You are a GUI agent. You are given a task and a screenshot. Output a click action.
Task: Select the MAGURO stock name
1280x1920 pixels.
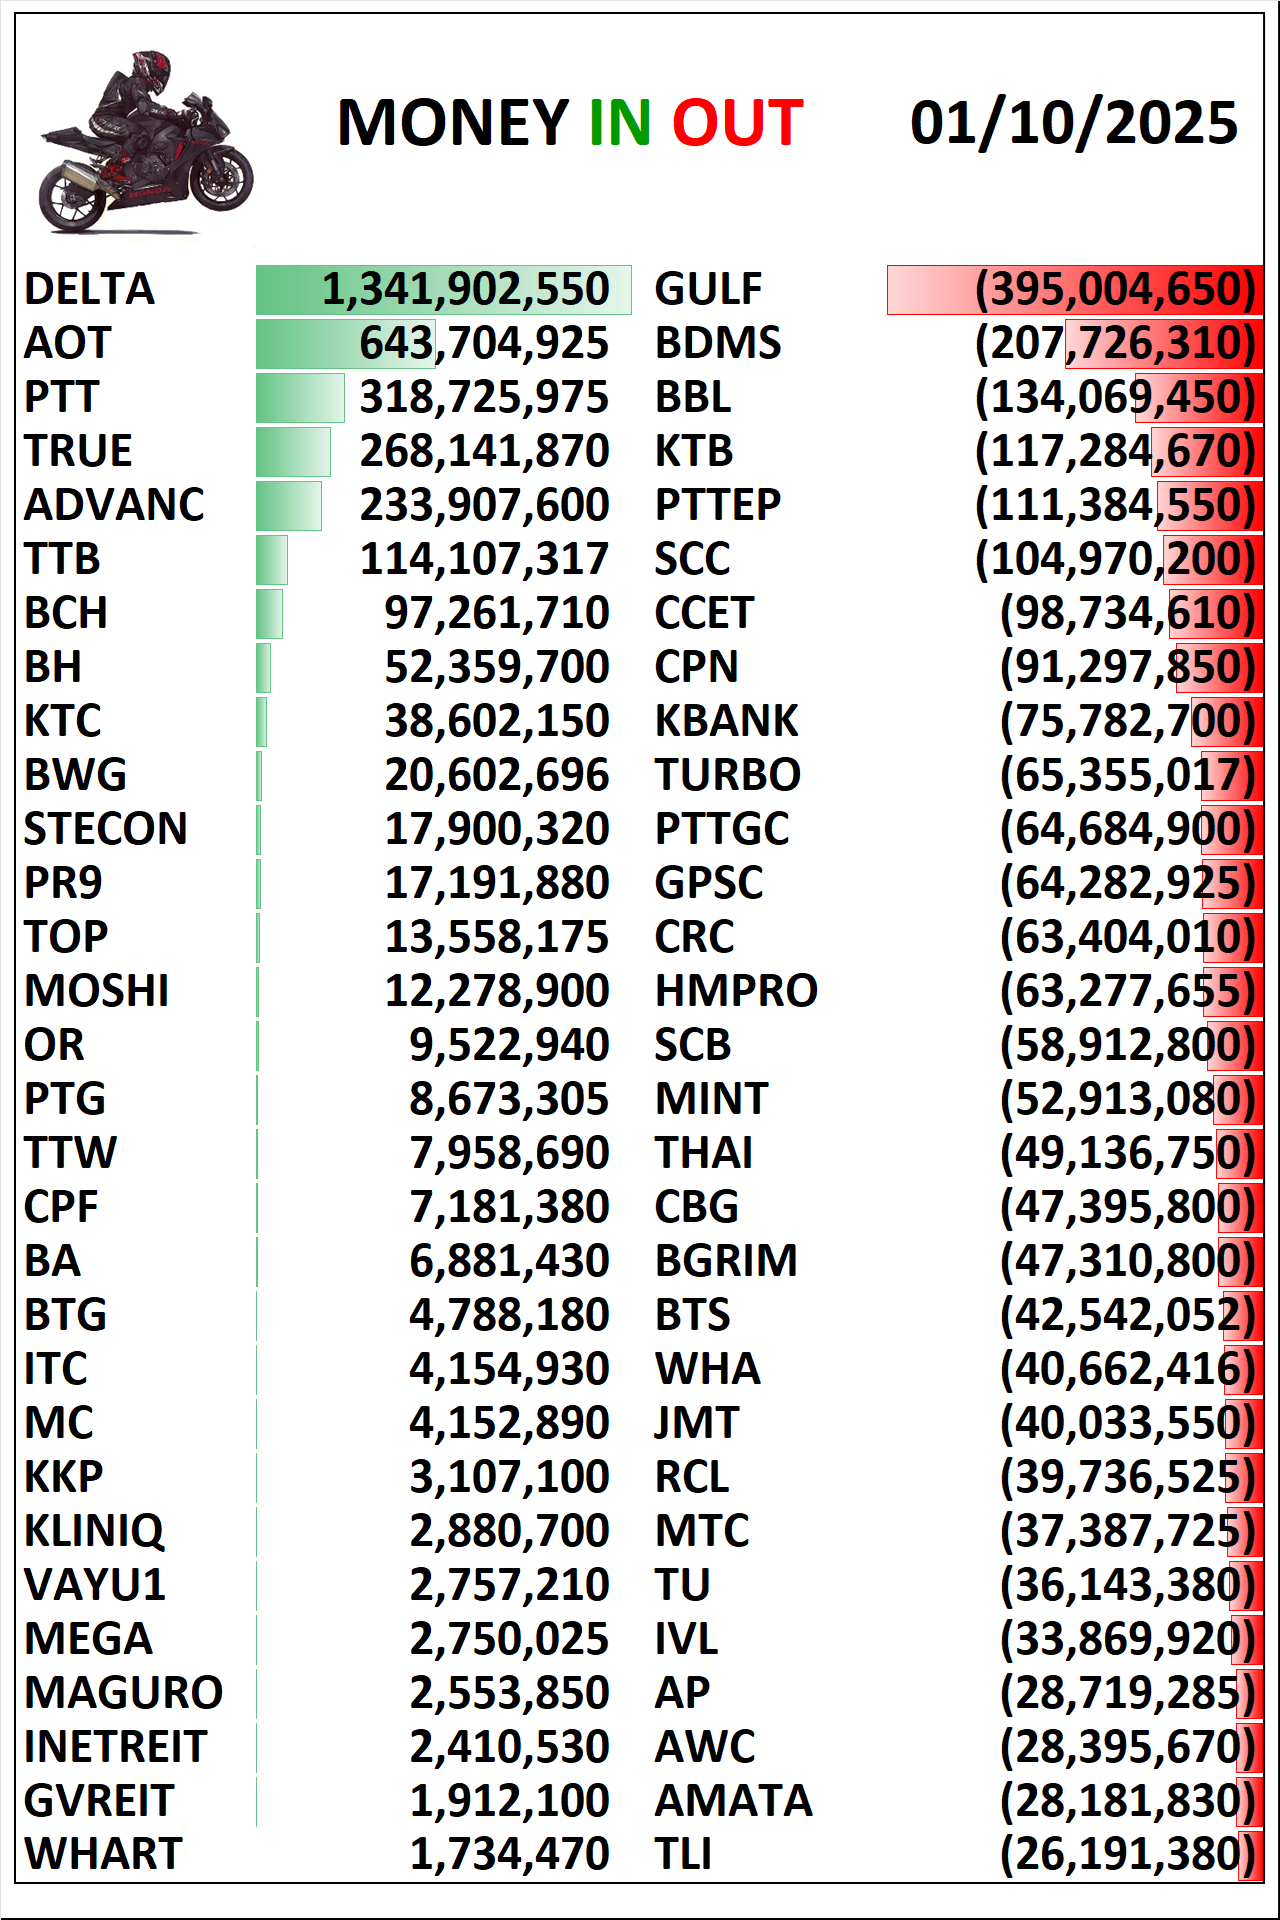pyautogui.click(x=123, y=1692)
